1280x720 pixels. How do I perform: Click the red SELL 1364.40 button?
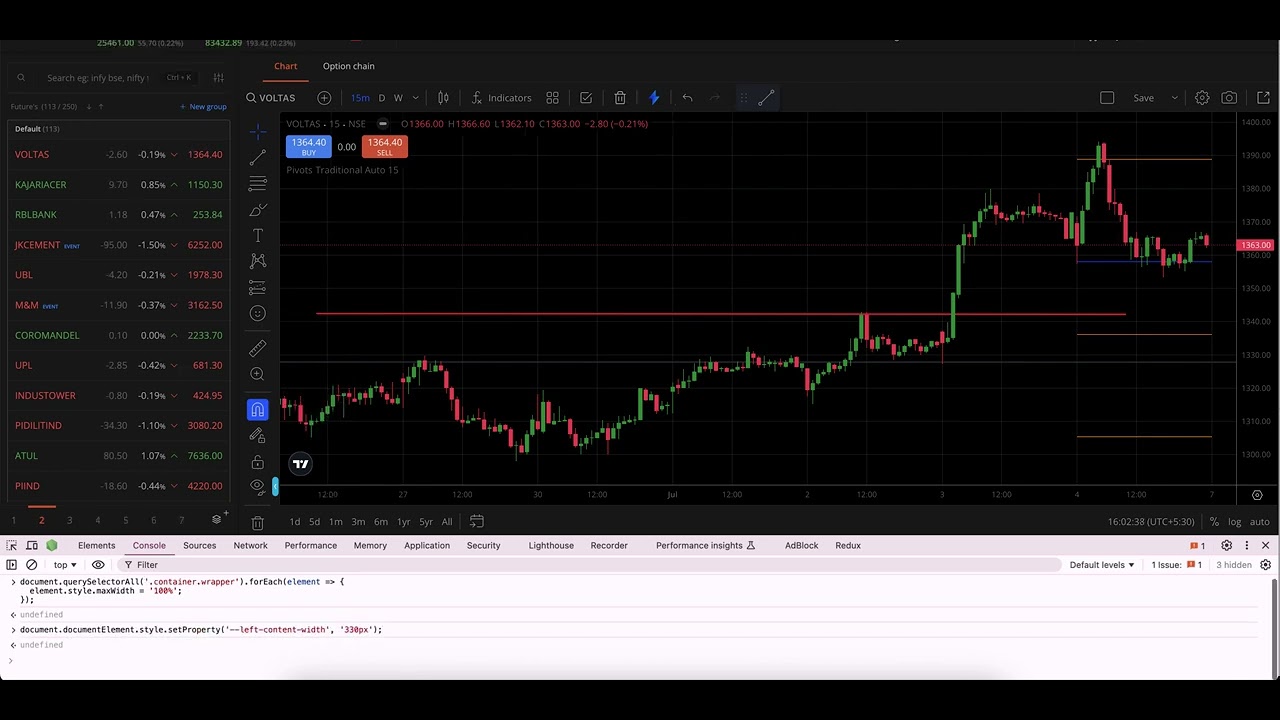click(384, 147)
